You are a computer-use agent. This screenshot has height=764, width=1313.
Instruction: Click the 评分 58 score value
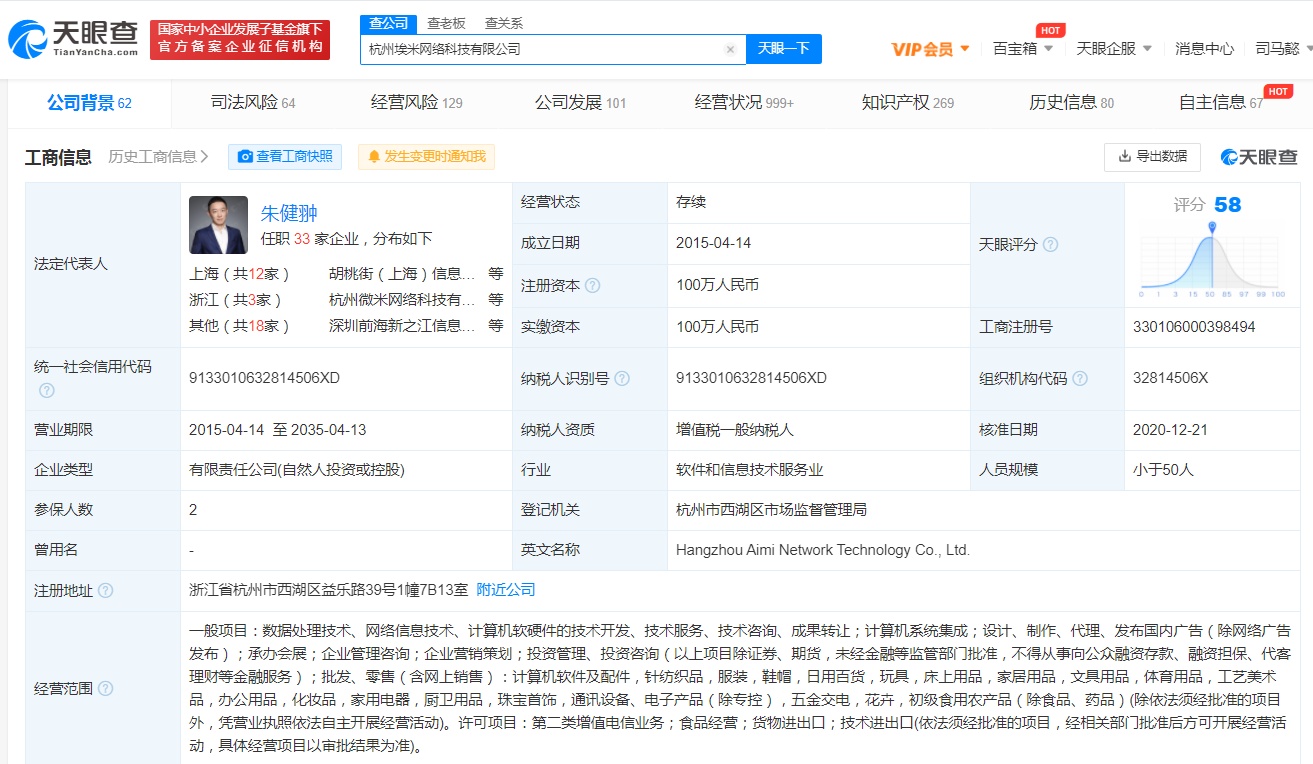point(1207,205)
